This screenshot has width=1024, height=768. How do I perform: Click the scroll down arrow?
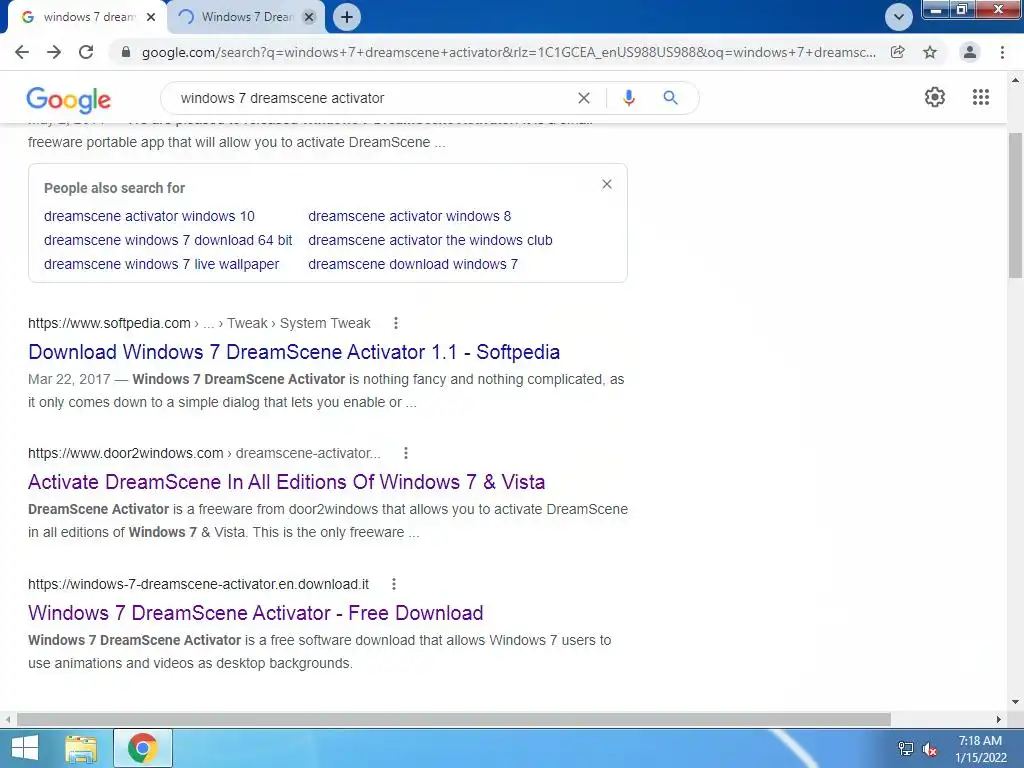[x=1015, y=703]
